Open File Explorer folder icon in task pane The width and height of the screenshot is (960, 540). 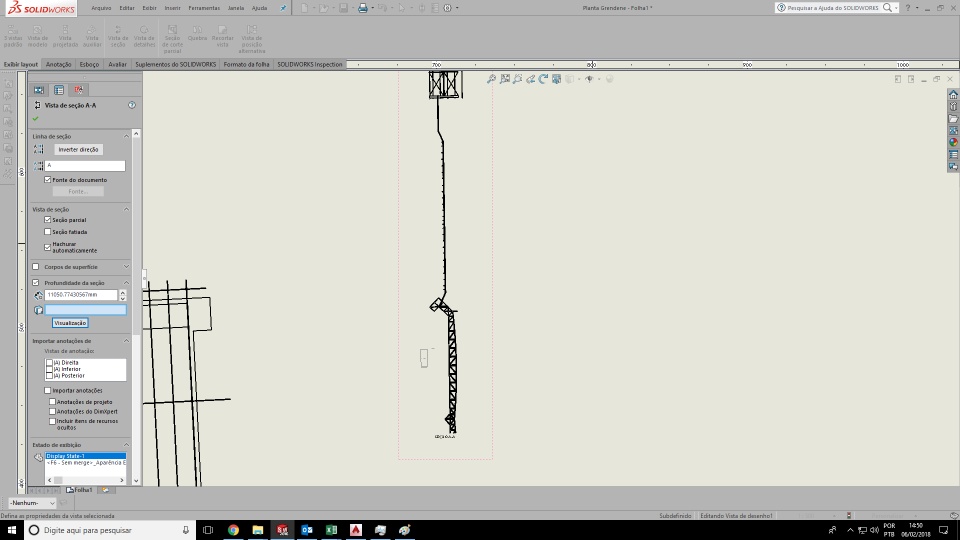point(953,118)
